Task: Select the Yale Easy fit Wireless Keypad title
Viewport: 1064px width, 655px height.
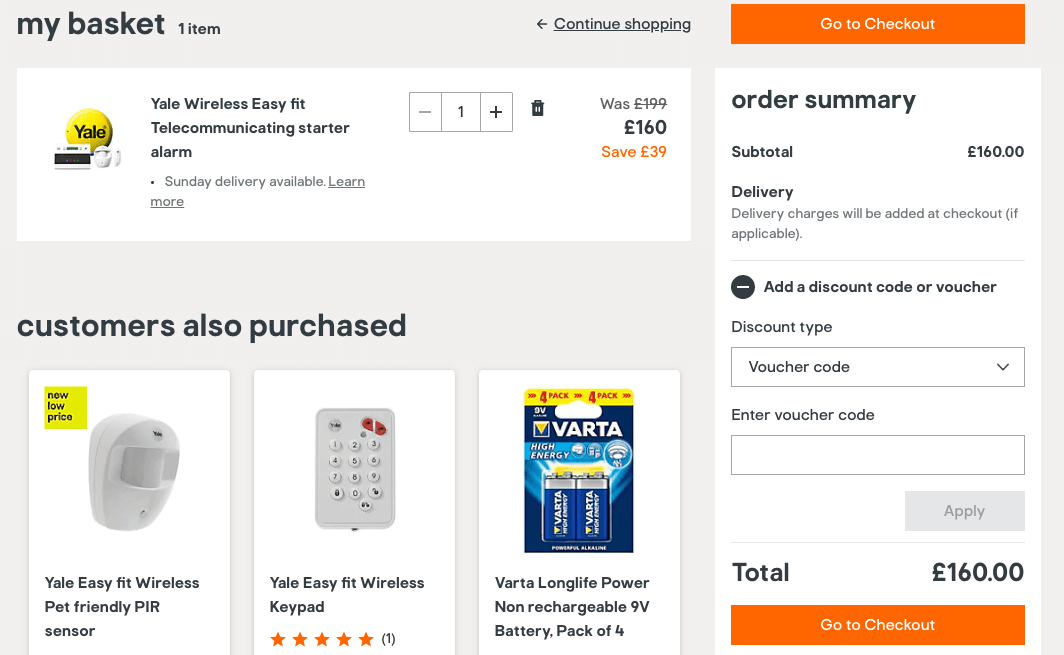Action: click(x=346, y=594)
